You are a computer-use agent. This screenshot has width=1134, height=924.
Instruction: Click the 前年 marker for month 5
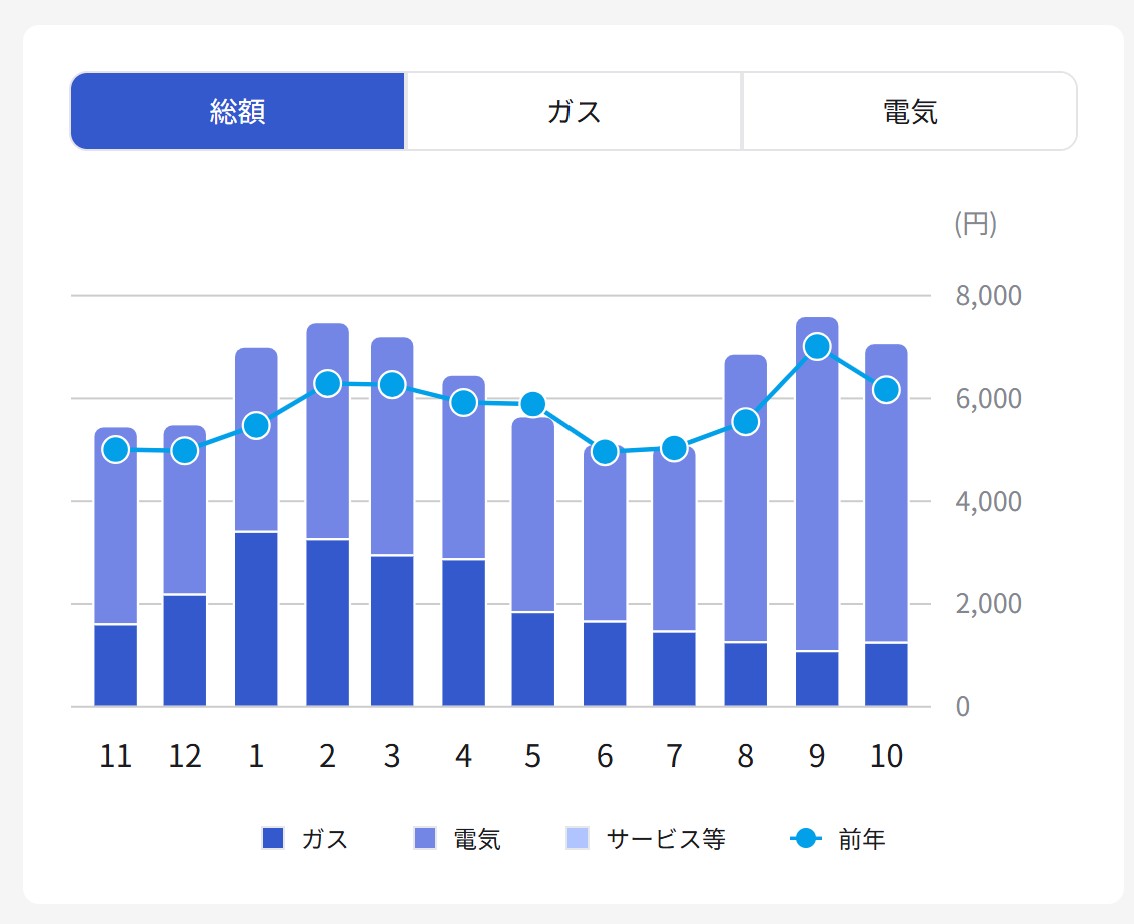(532, 404)
